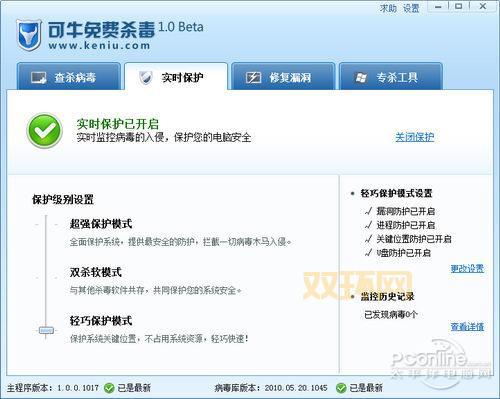This screenshot has height=399, width=500.
Task: Click the lightning patch icon on 修复漏洞 tab
Action: (253, 78)
